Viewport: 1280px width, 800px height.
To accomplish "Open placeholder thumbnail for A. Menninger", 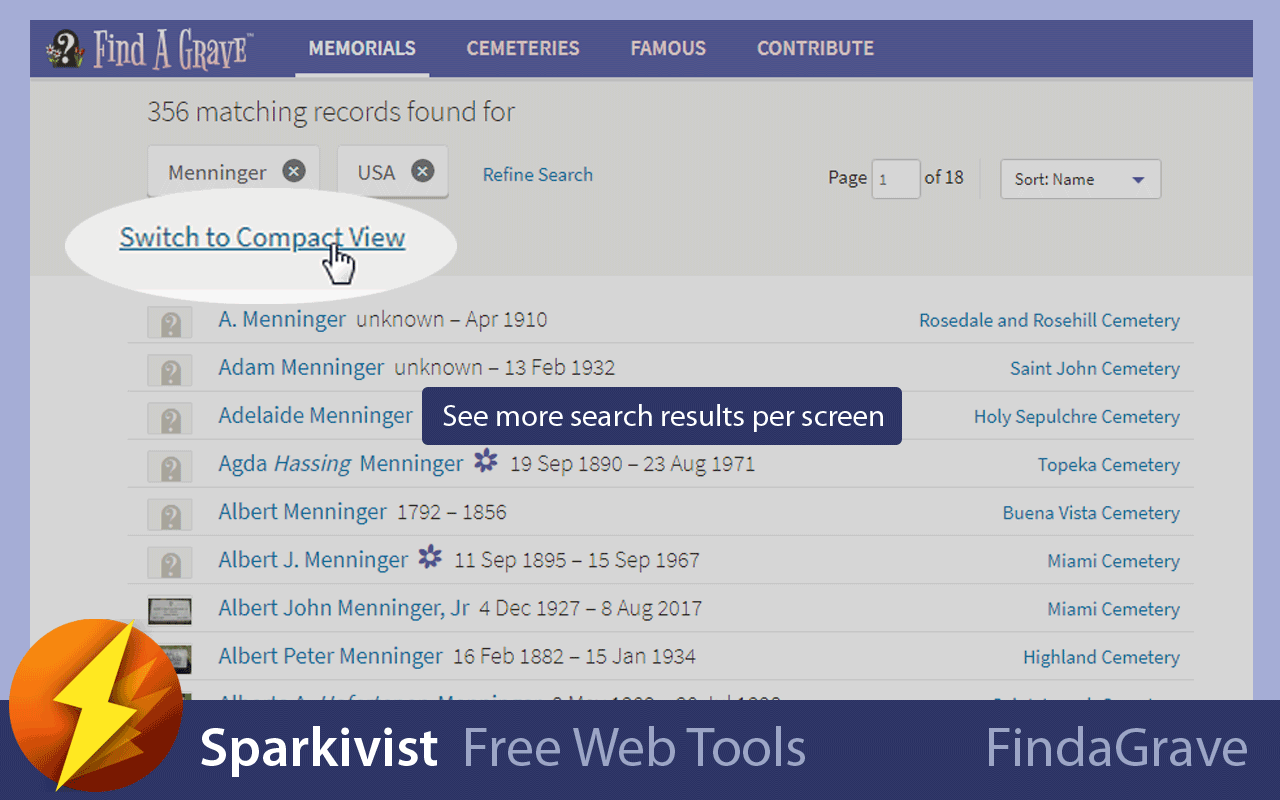I will 170,323.
